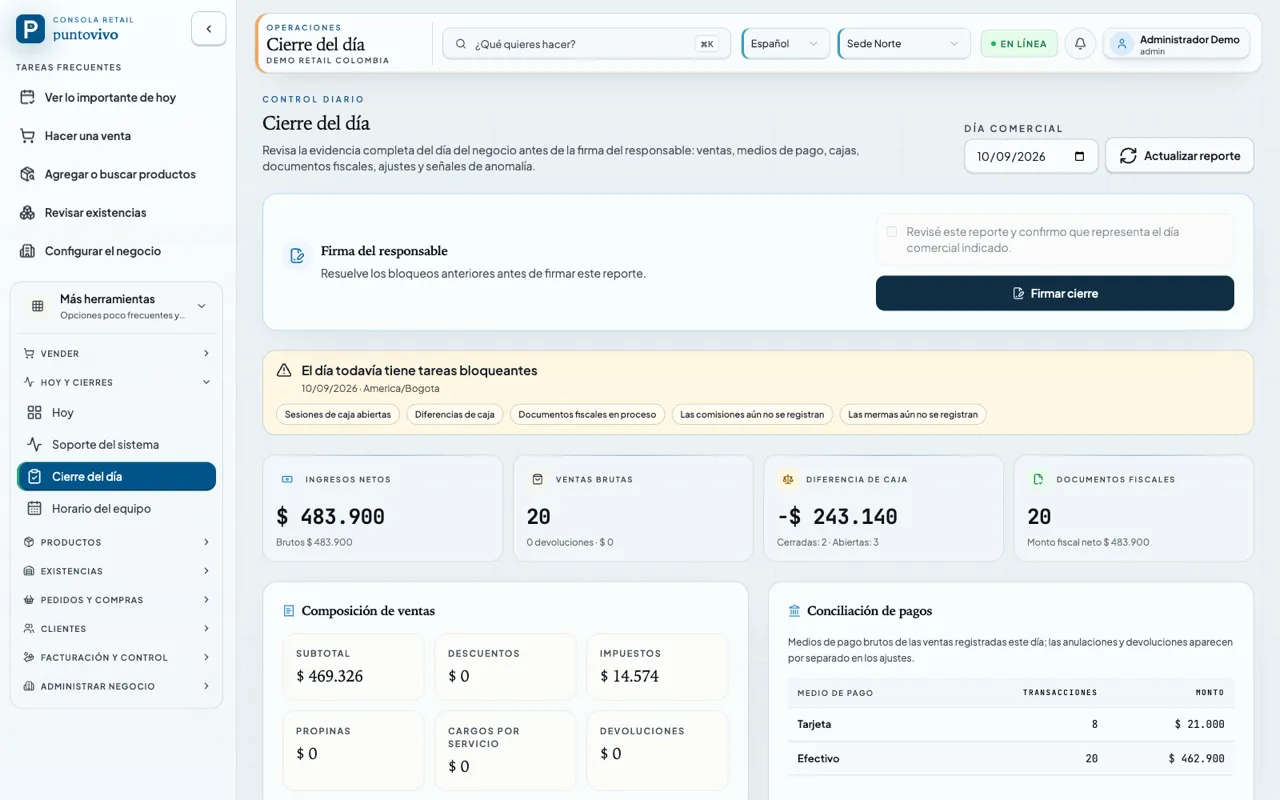This screenshot has width=1280, height=800.
Task: Click the Día comercial date field
Action: [1031, 156]
